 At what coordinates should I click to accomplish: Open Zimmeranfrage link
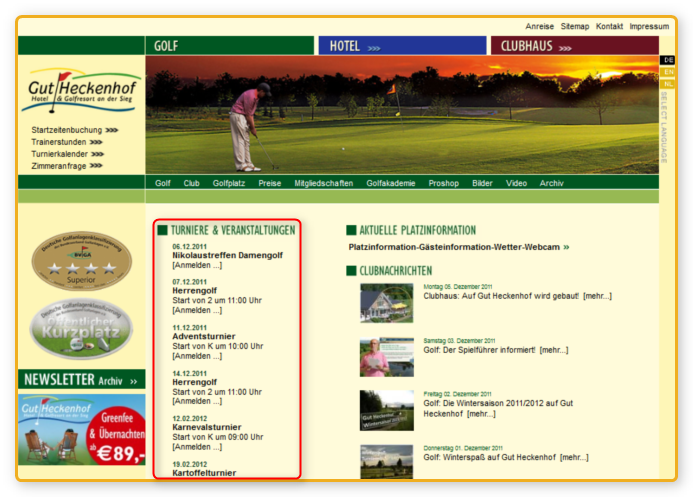[66, 166]
